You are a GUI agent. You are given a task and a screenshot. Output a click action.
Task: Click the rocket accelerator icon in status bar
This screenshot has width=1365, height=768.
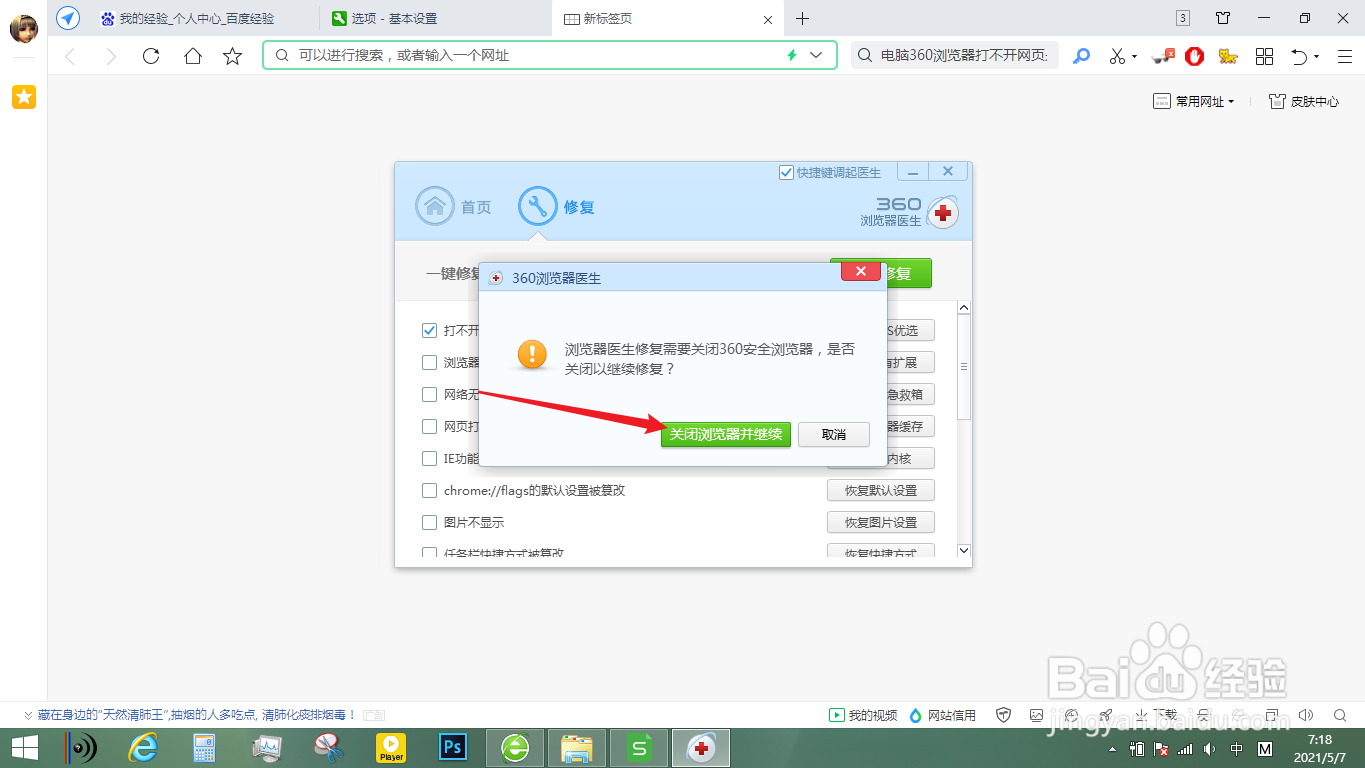click(x=1106, y=715)
